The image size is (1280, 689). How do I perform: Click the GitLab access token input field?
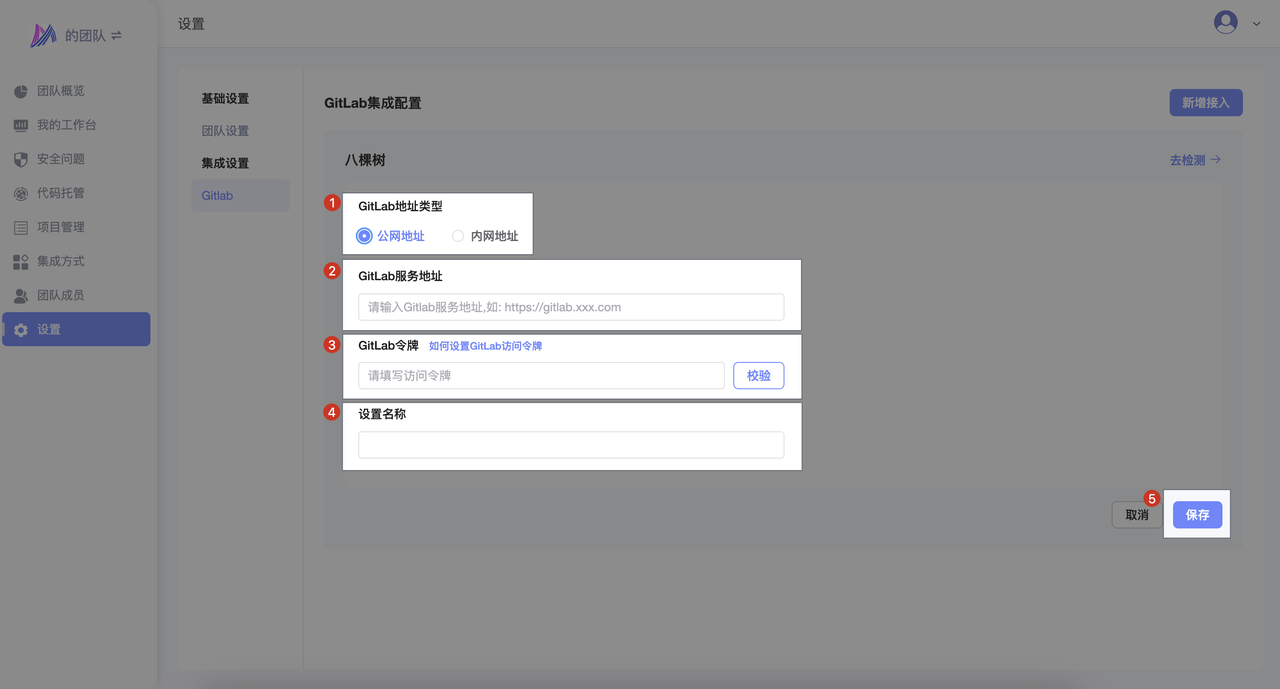coord(541,376)
